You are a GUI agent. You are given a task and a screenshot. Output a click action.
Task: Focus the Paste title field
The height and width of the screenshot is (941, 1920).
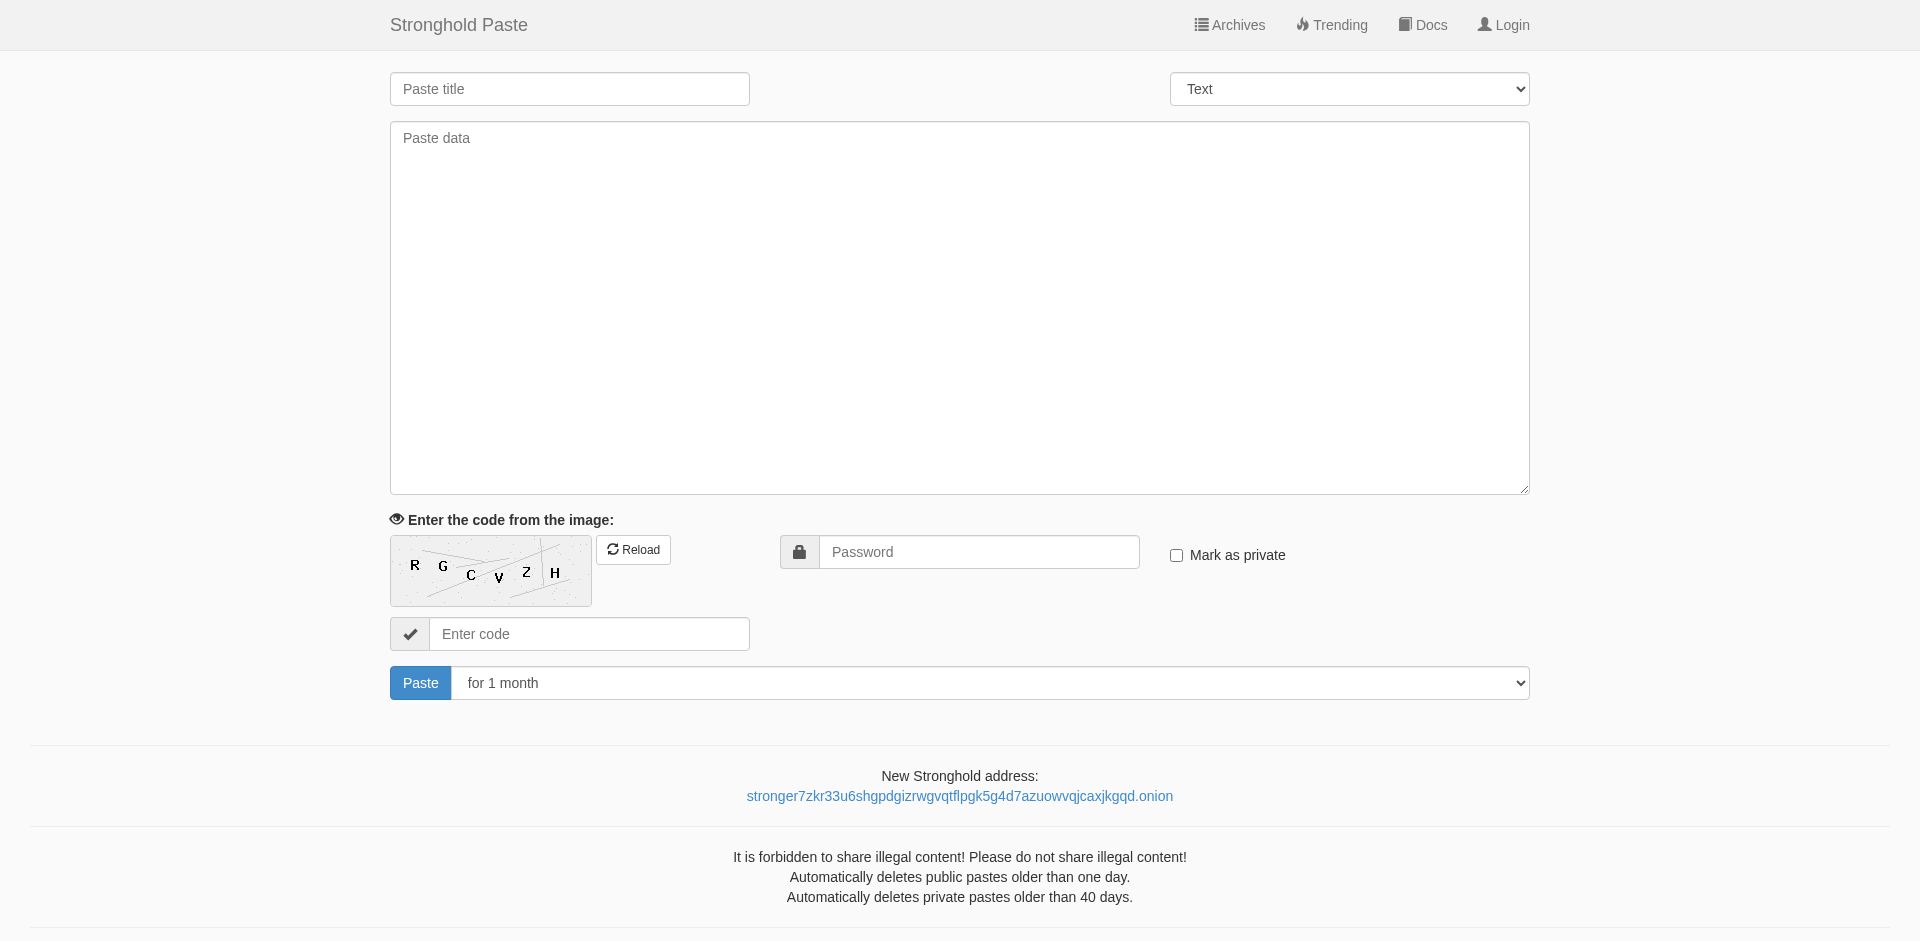tap(570, 89)
